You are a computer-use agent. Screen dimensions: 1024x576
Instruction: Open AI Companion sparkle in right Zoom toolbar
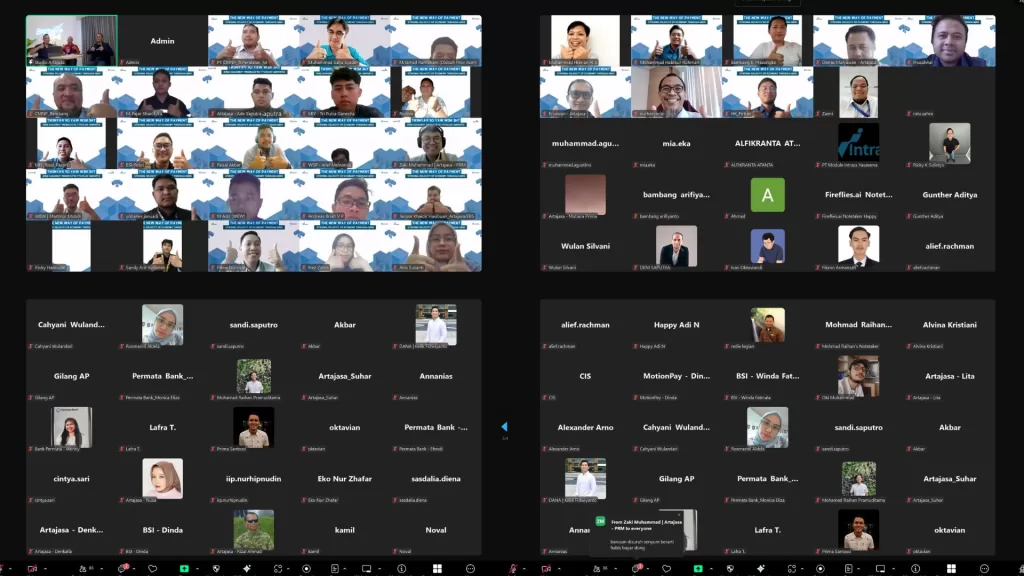761,569
